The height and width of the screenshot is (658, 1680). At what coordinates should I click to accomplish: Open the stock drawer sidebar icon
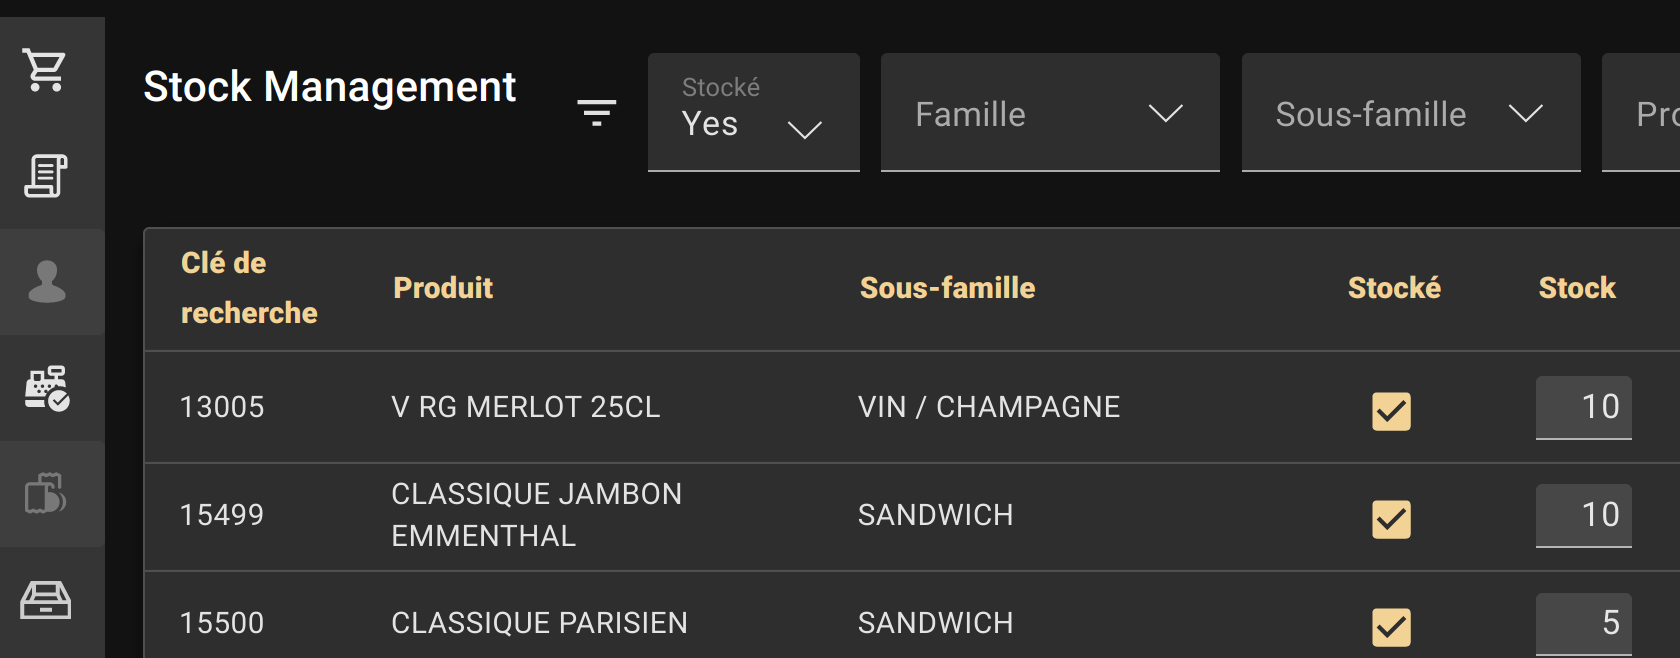pyautogui.click(x=46, y=600)
